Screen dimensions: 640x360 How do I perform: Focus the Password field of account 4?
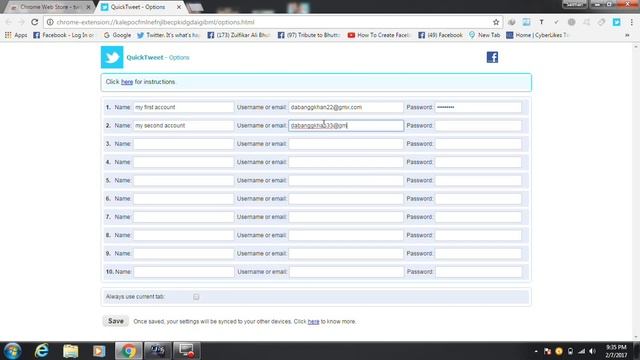pyautogui.click(x=478, y=162)
